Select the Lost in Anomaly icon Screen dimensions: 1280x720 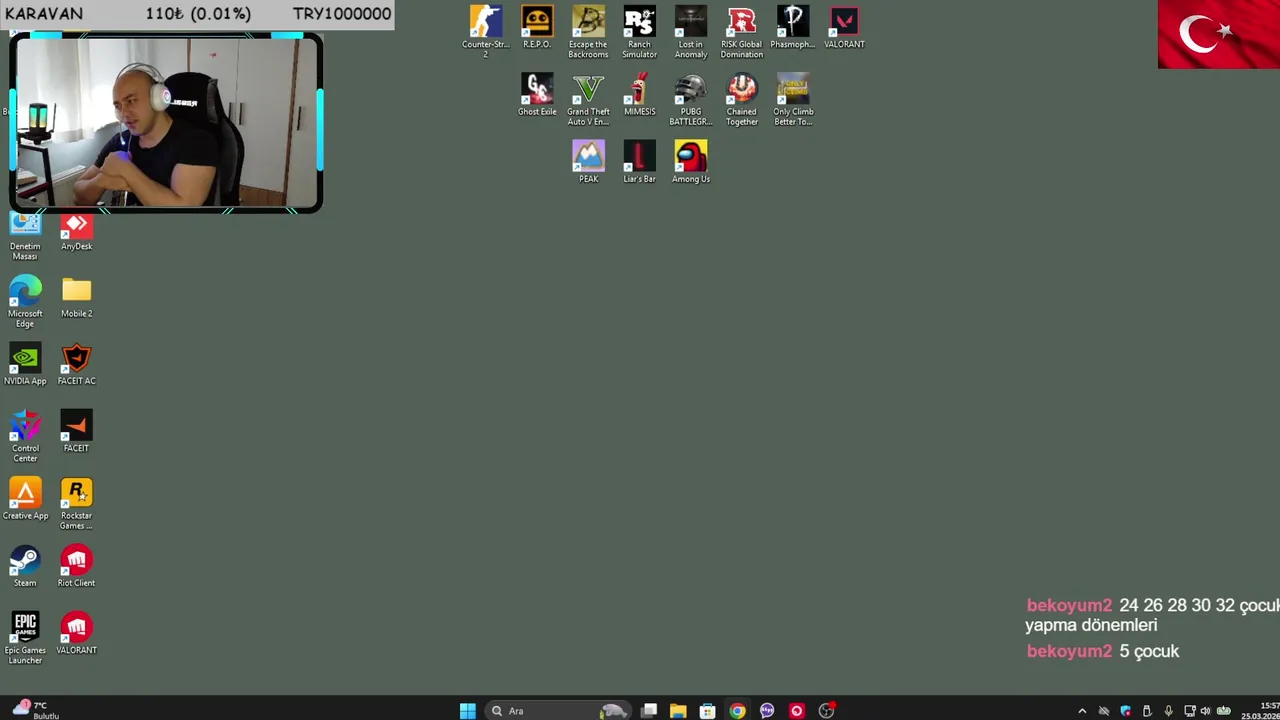tap(690, 31)
